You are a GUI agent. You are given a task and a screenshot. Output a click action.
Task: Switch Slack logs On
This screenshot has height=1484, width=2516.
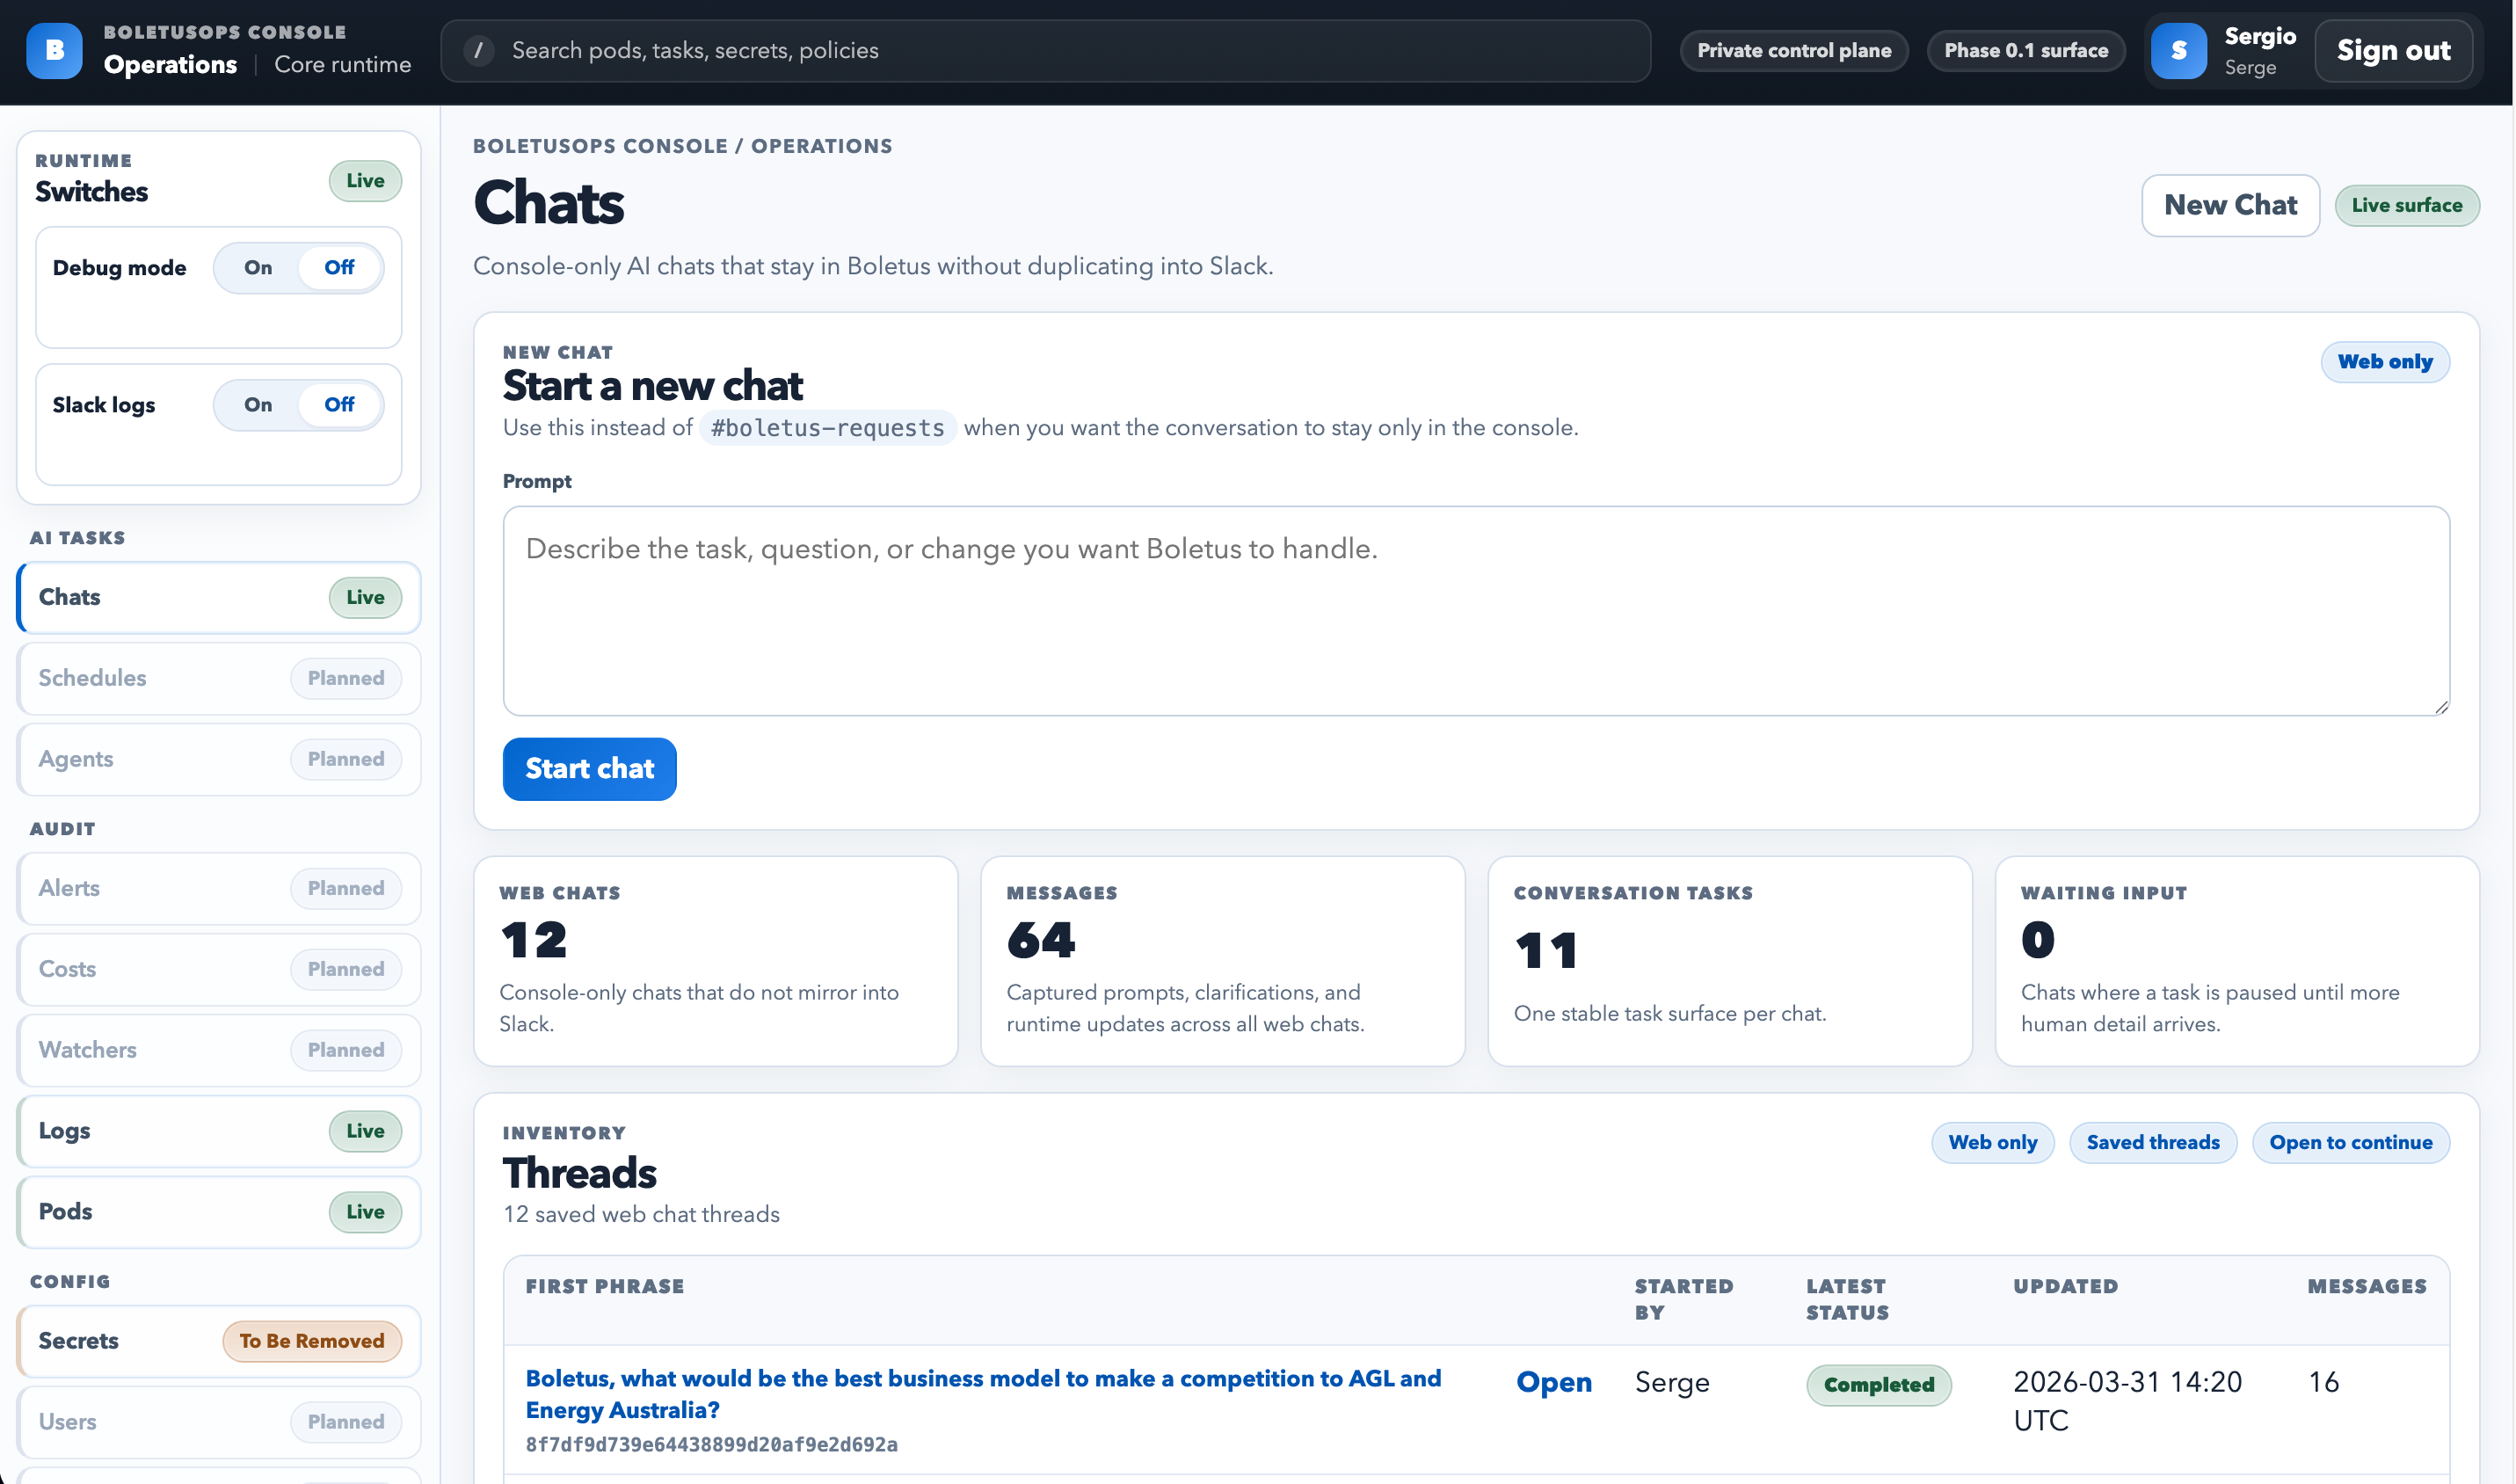pyautogui.click(x=258, y=405)
